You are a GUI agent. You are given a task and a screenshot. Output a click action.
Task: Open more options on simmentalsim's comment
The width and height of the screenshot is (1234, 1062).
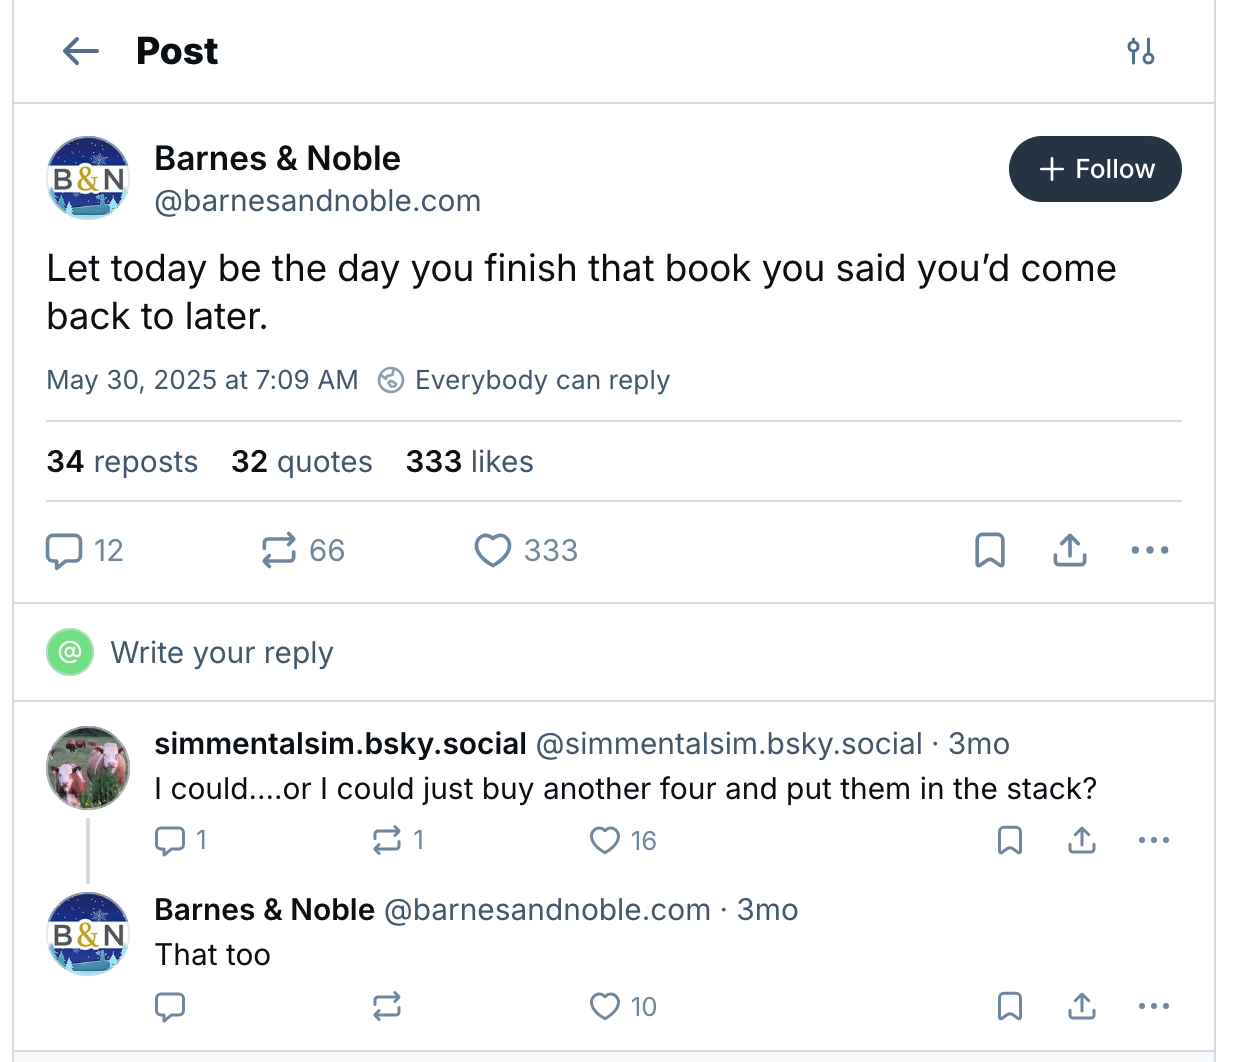click(1153, 841)
